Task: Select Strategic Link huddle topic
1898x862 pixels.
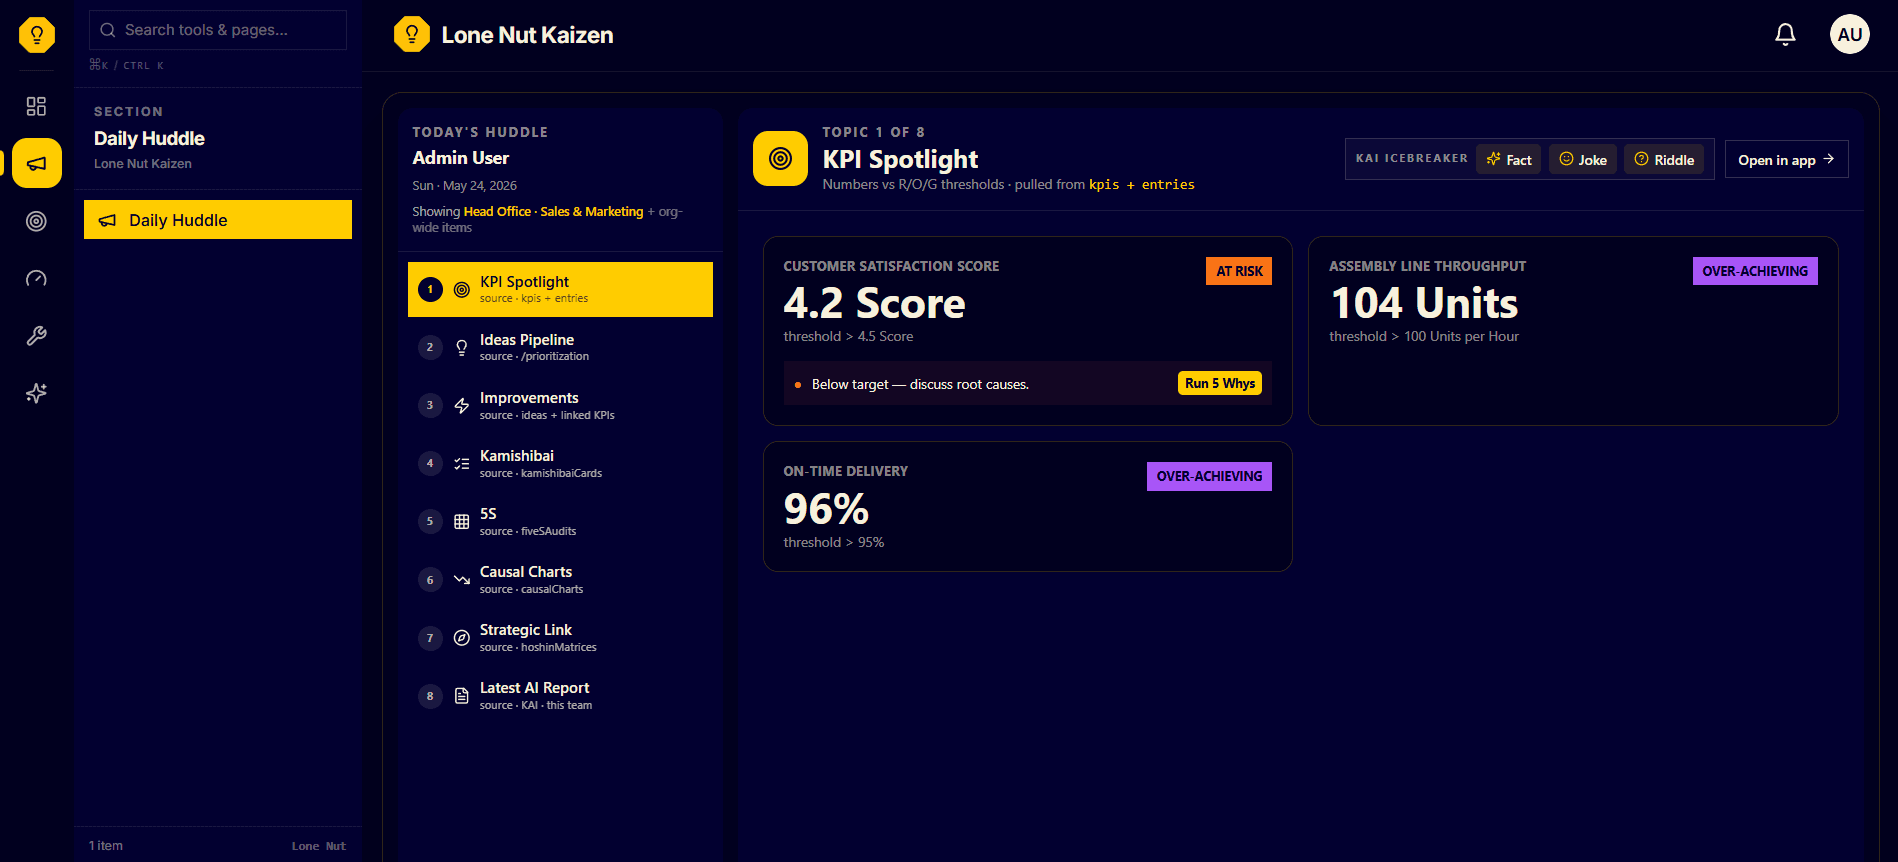Action: (560, 637)
